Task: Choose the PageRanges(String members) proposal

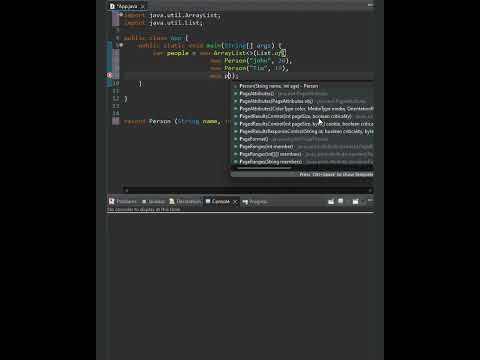Action: pyautogui.click(x=303, y=162)
